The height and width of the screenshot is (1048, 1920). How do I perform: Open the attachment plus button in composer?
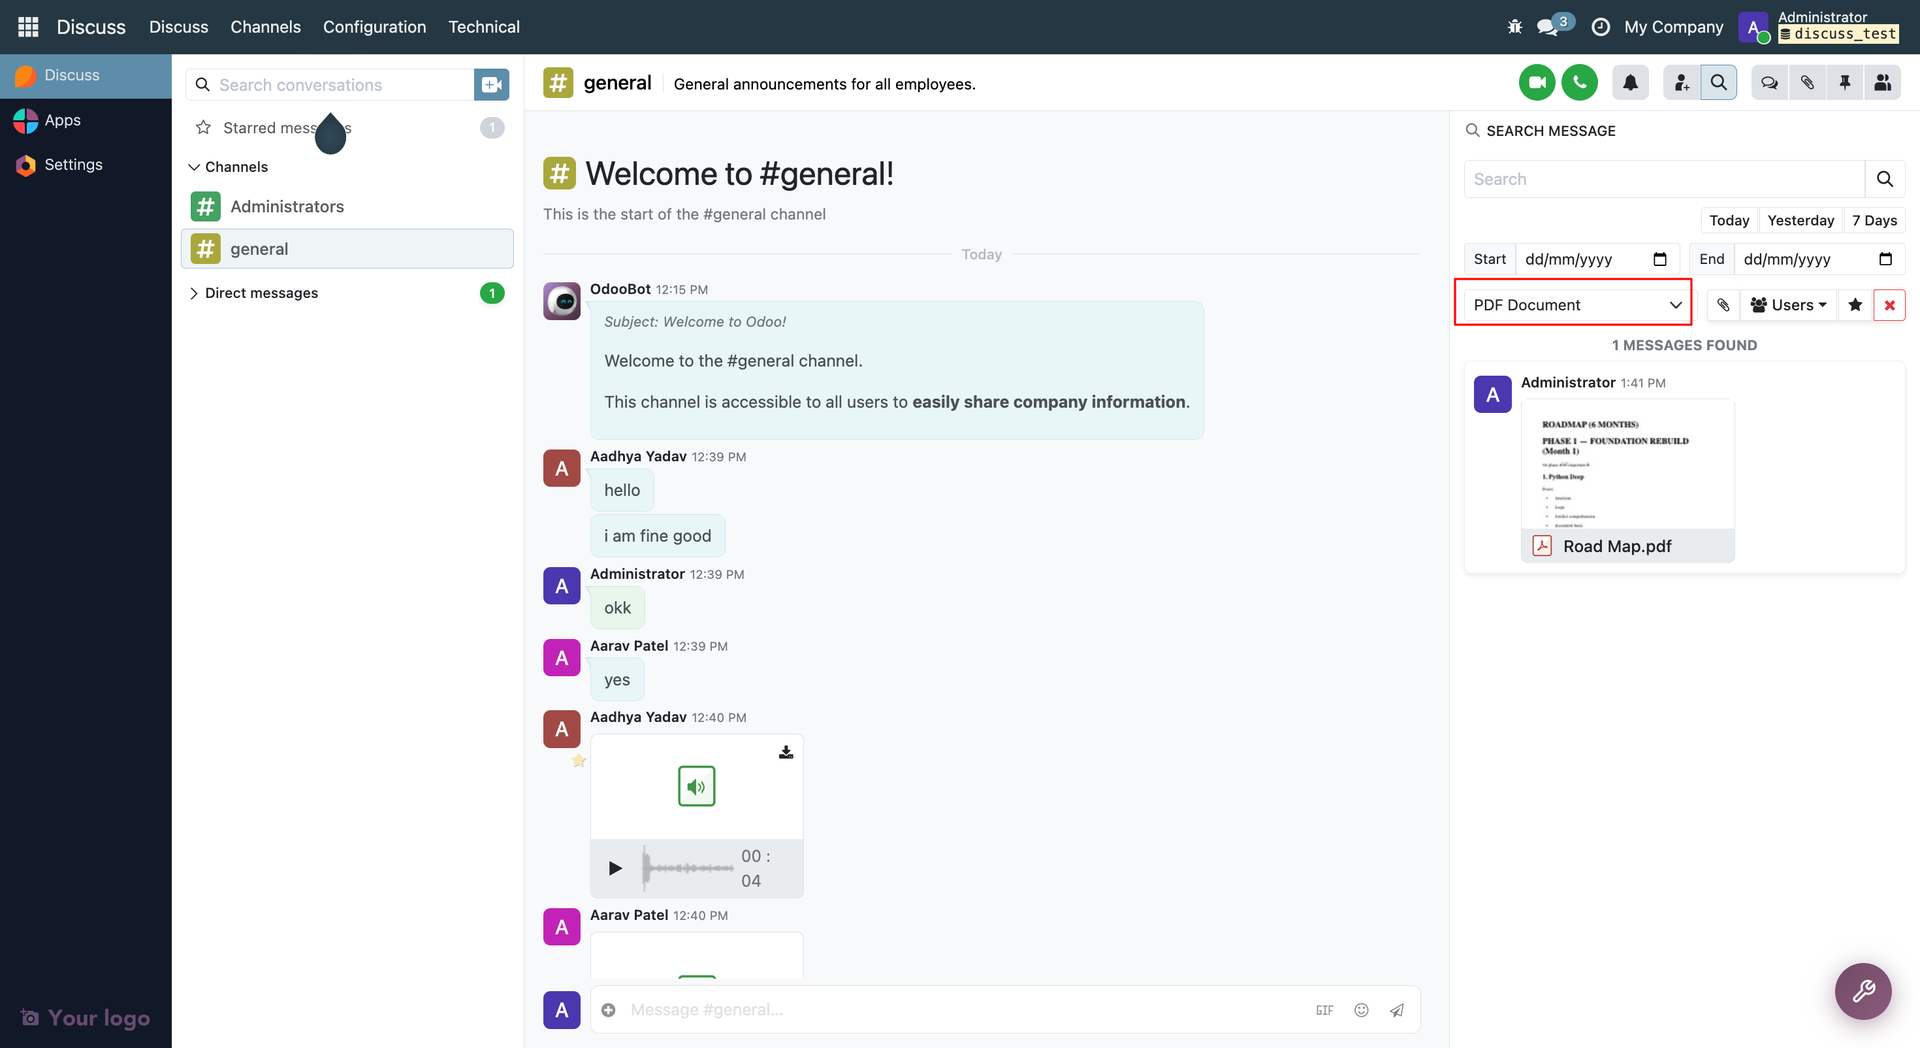(608, 1010)
